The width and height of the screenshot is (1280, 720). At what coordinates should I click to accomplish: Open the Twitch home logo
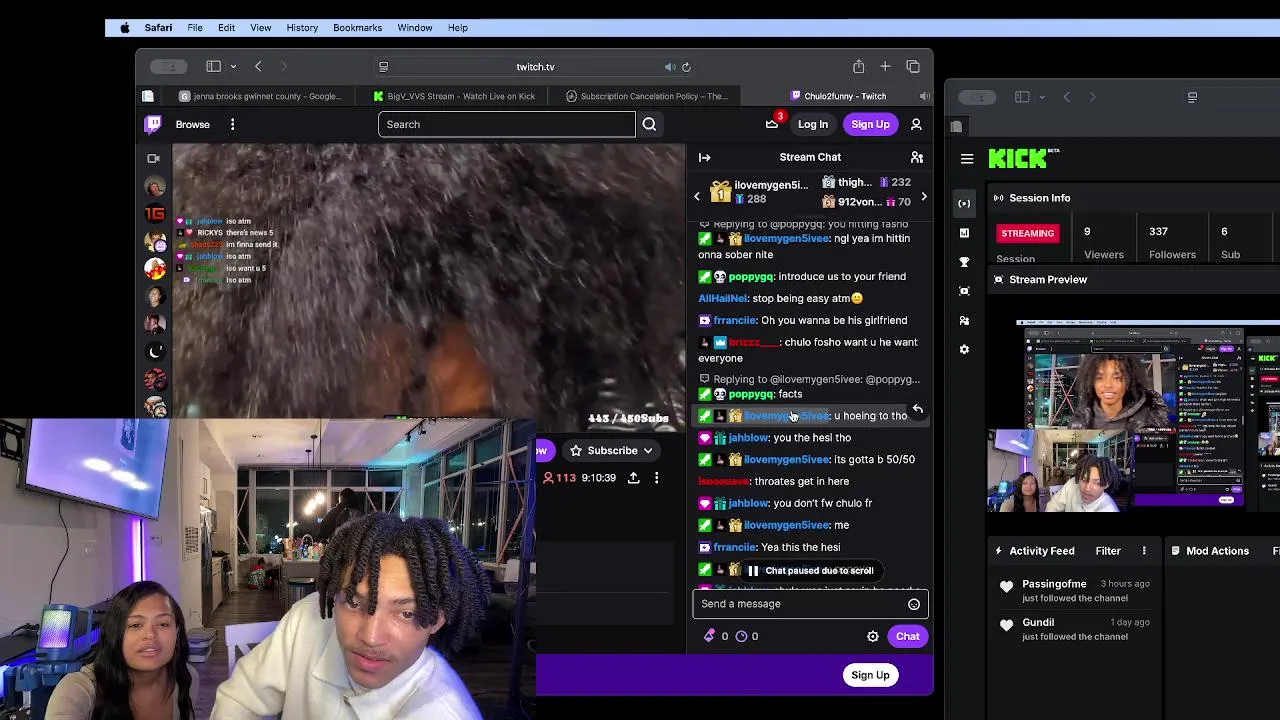click(153, 124)
